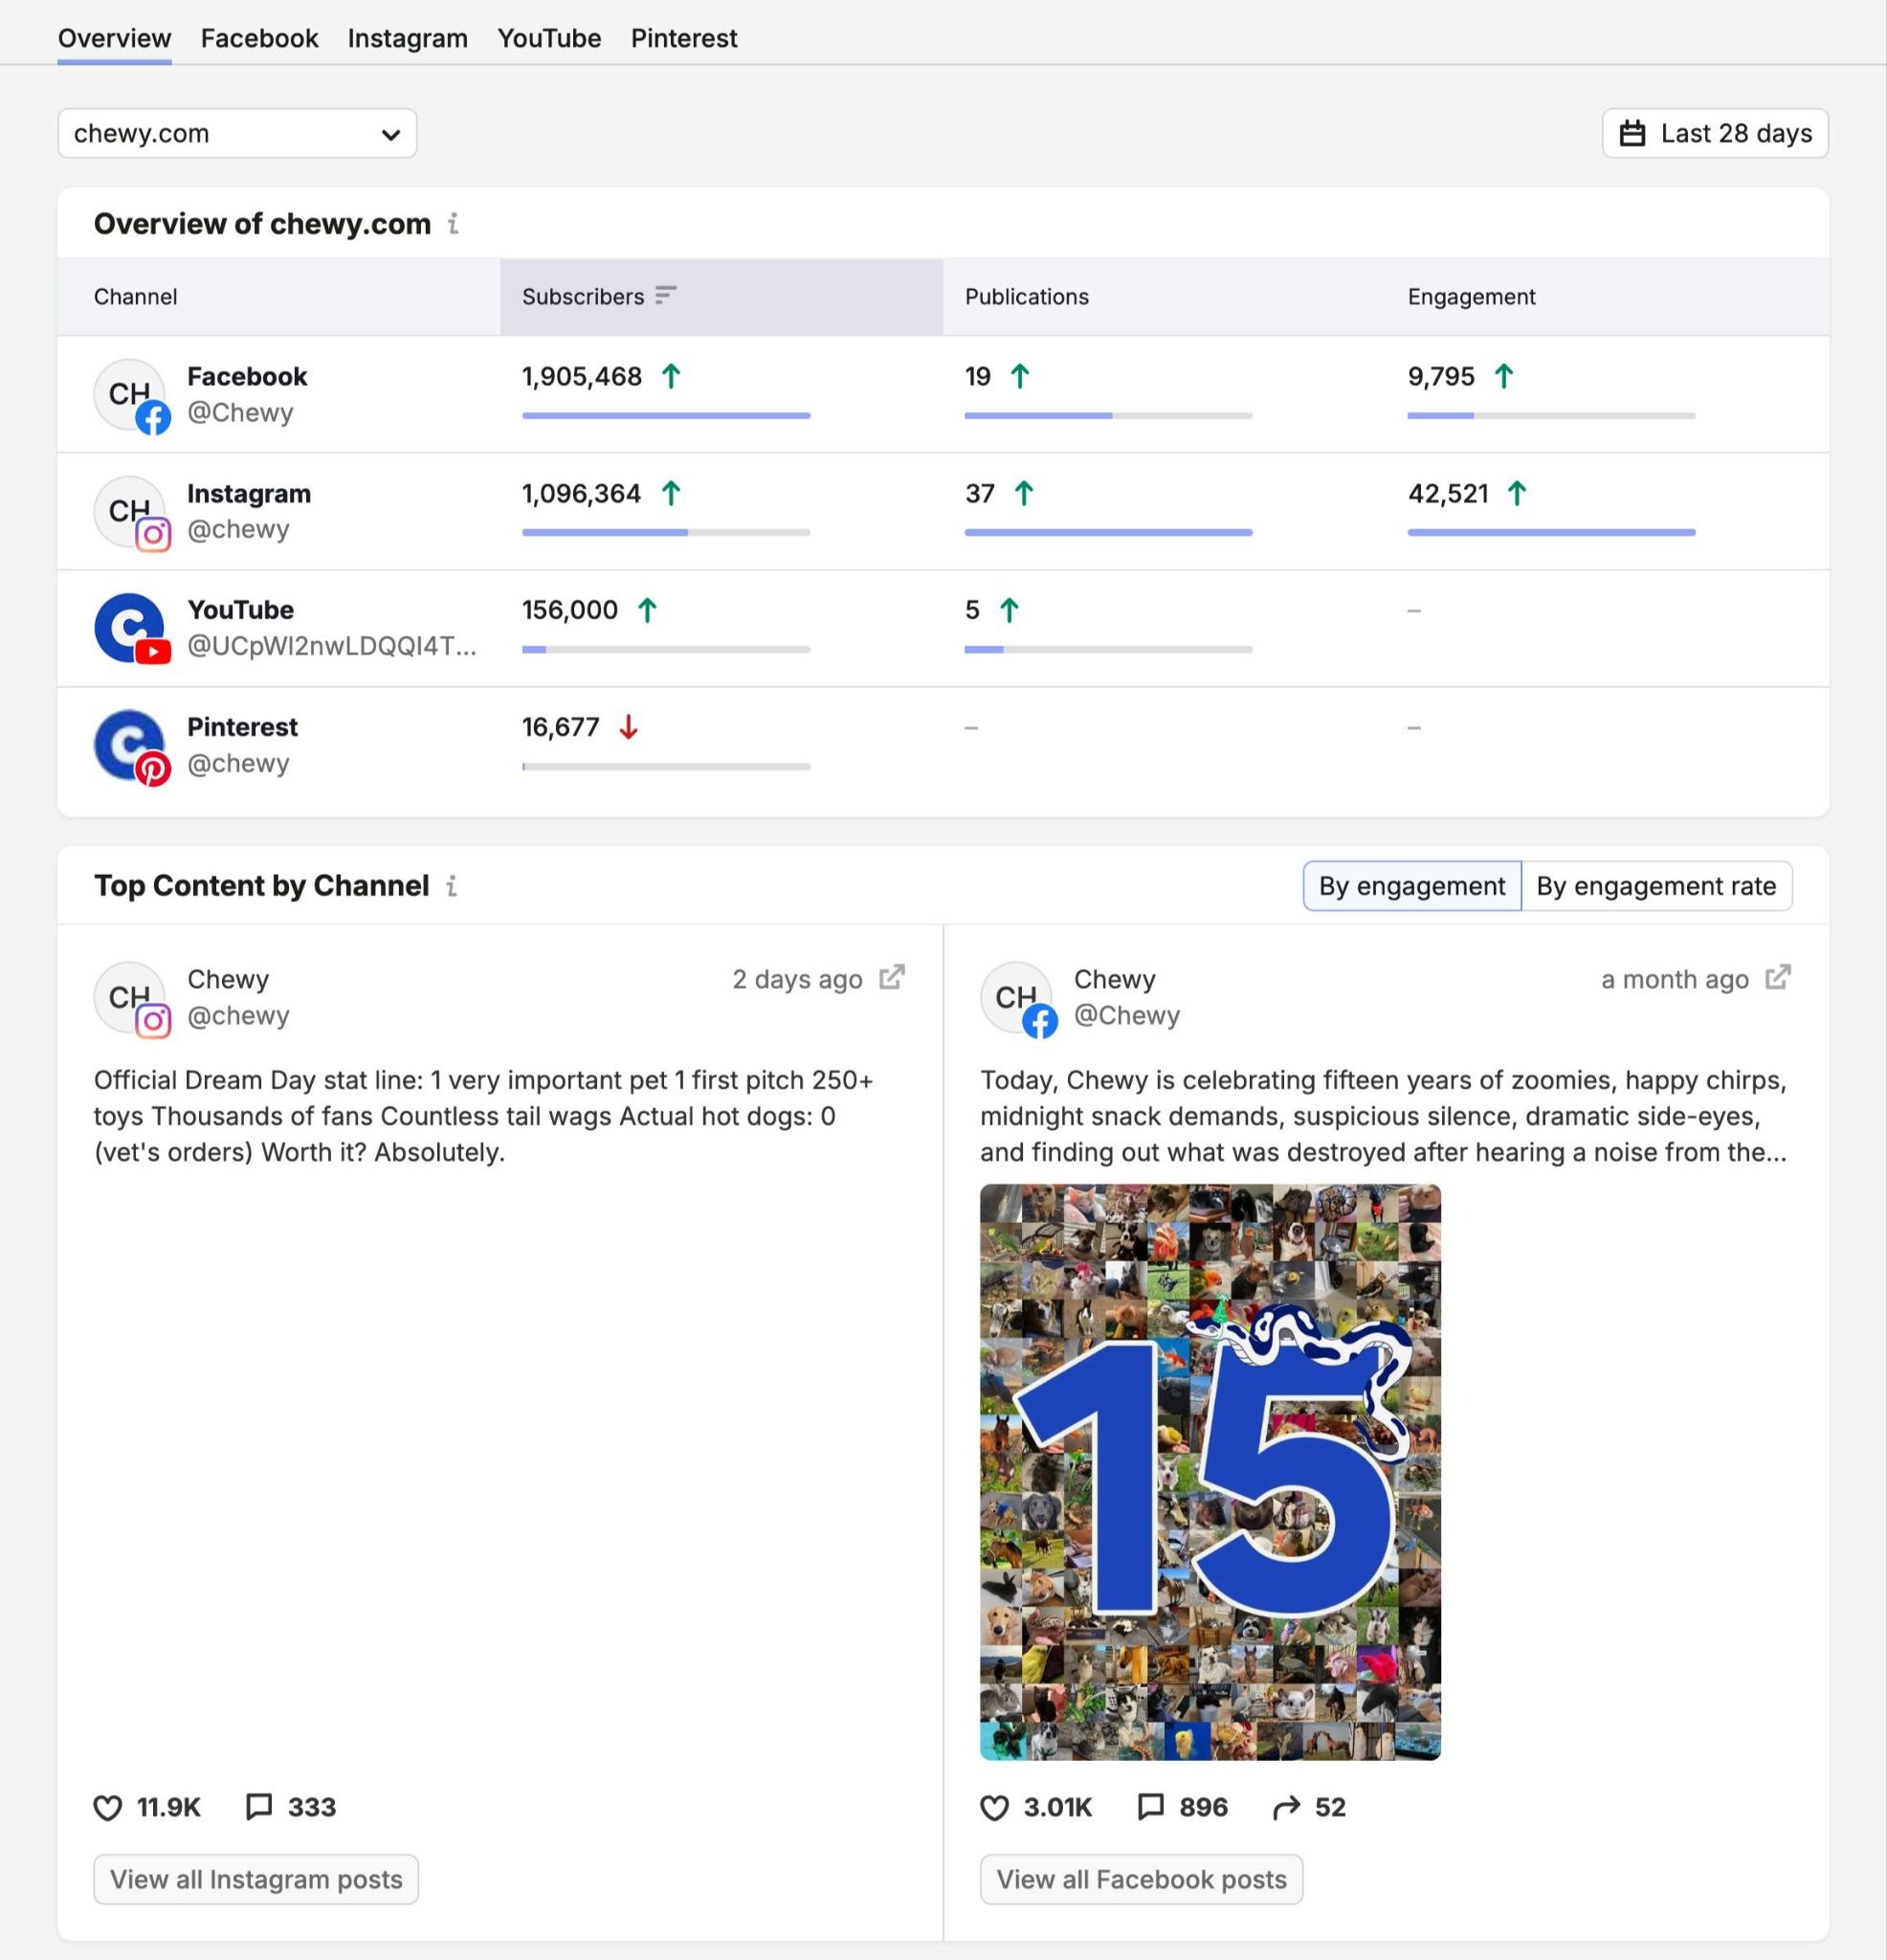Image resolution: width=1887 pixels, height=1960 pixels.
Task: Open Facebook post external link icon
Action: (1778, 977)
